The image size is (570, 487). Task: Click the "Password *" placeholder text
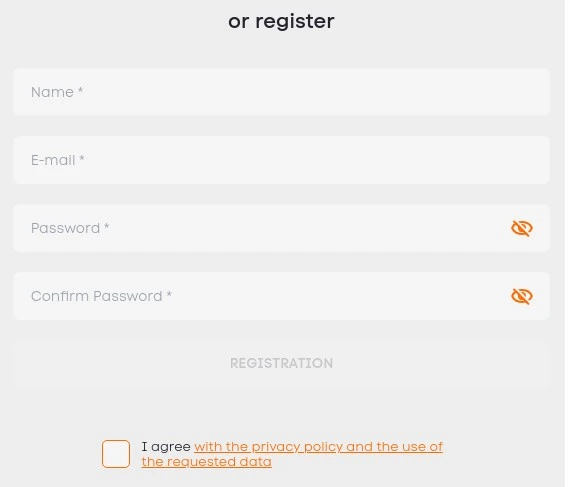tap(70, 228)
